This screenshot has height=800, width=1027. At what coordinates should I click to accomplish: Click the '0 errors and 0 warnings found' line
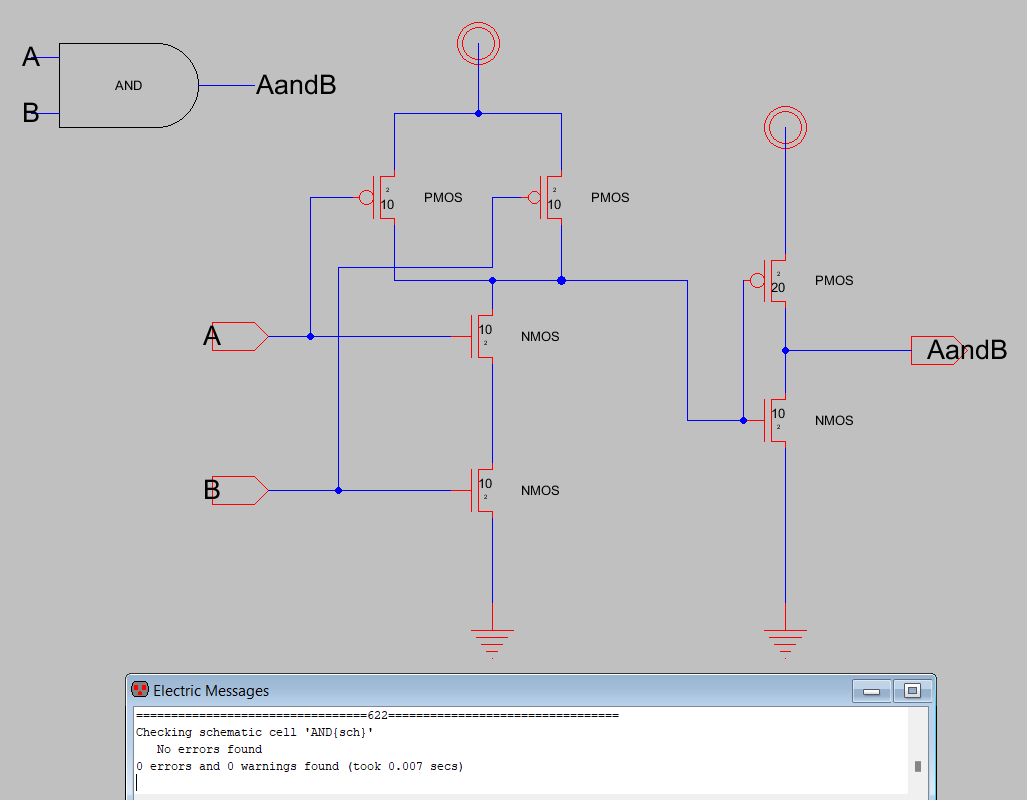(x=299, y=766)
